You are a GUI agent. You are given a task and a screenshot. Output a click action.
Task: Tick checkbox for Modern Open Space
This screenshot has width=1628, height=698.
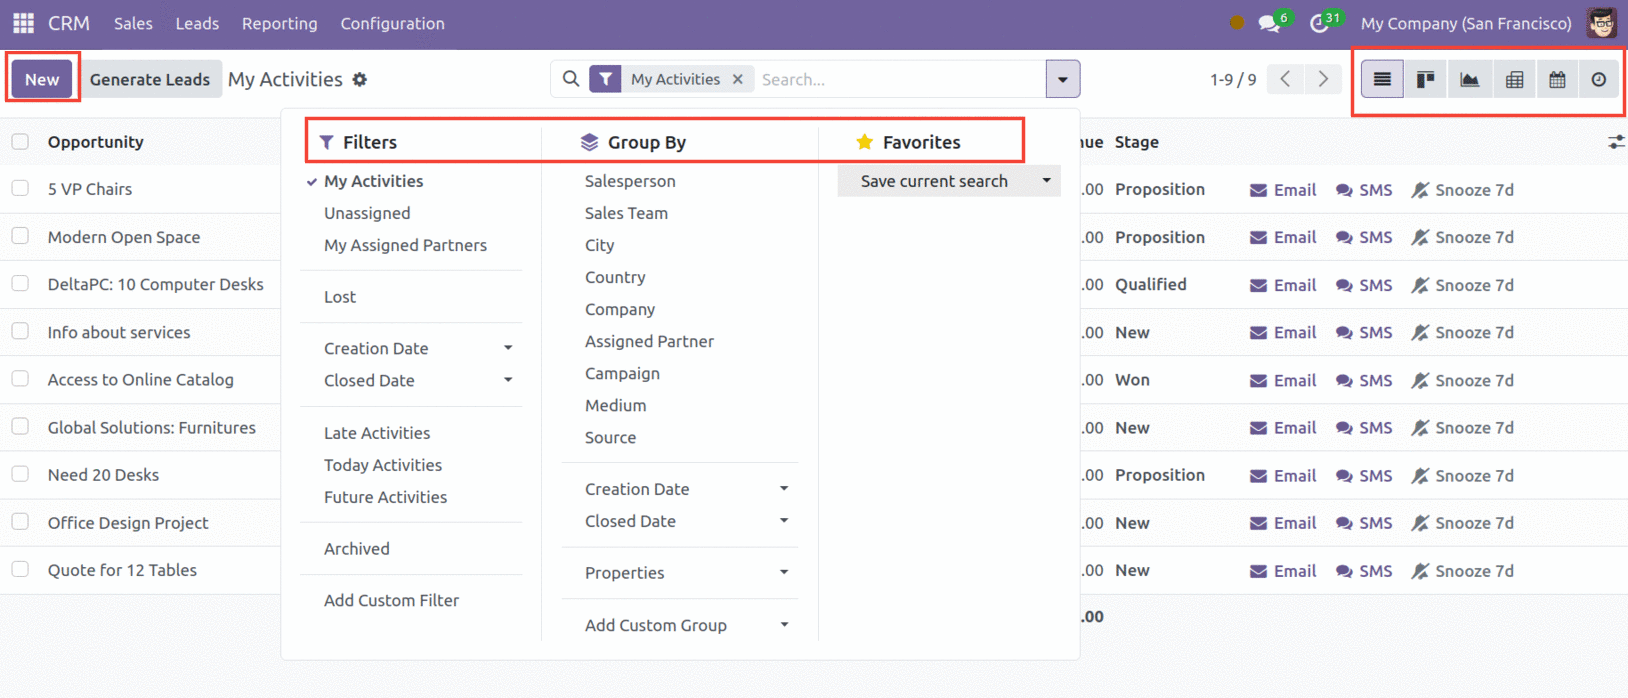(20, 236)
